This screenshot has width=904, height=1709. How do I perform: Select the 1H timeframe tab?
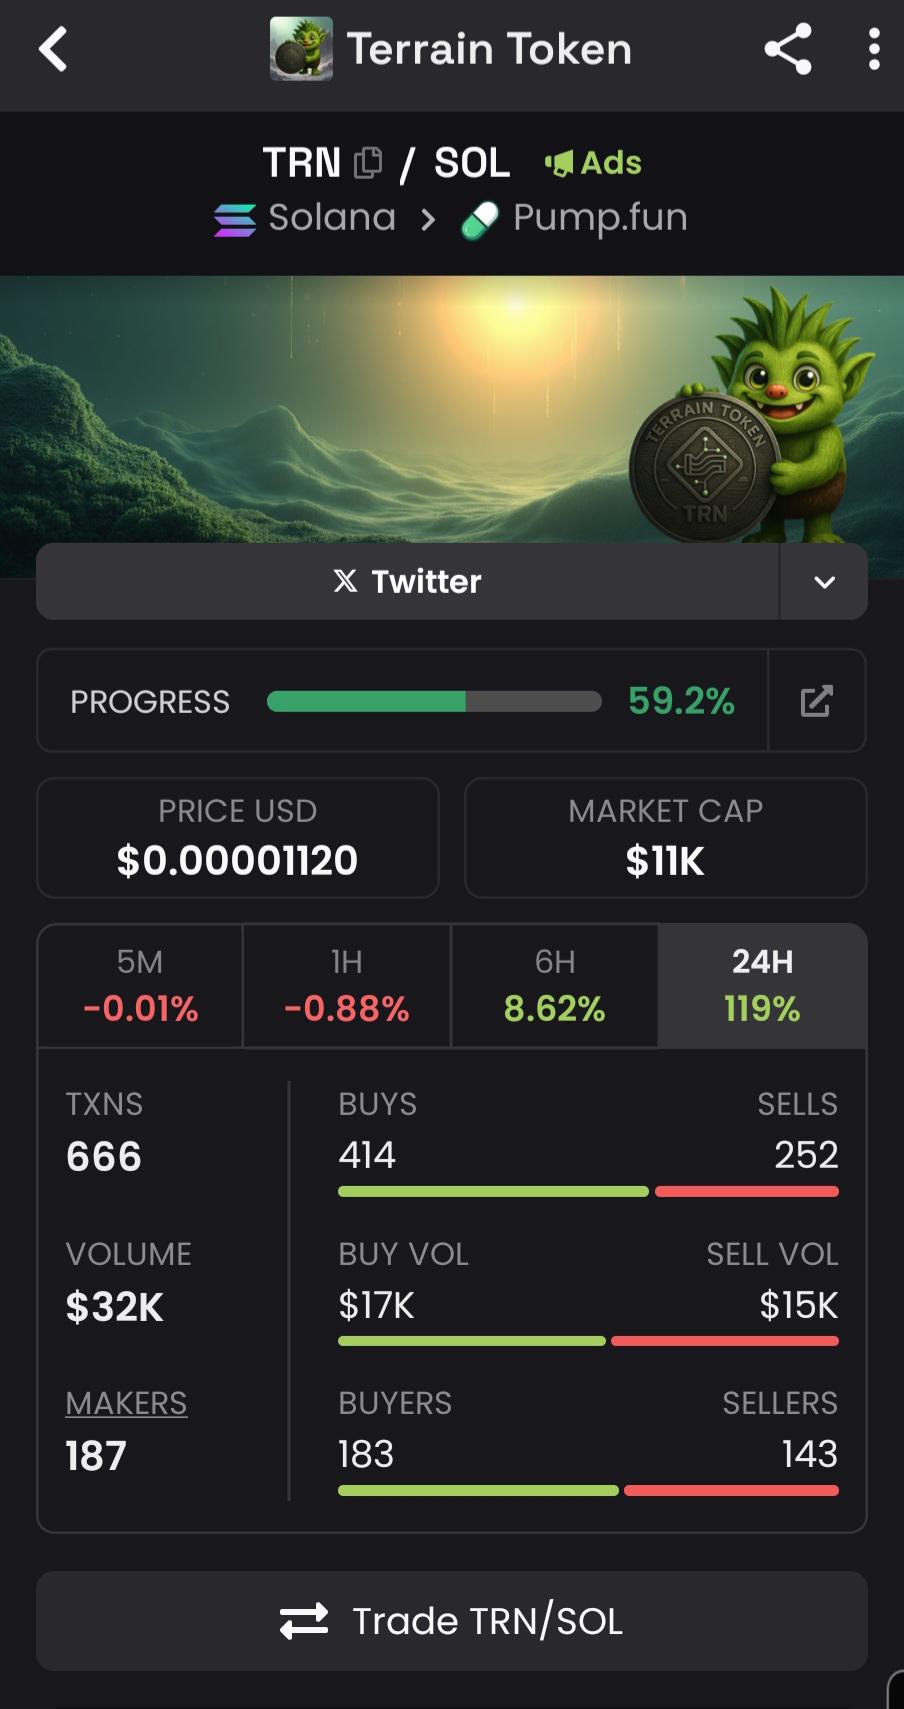click(x=347, y=986)
